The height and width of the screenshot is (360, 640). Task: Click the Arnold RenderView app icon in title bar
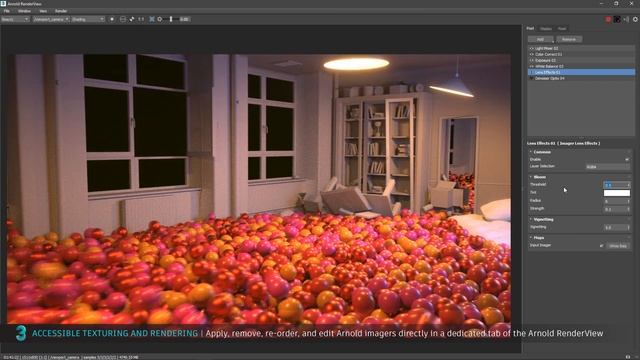[3, 3]
